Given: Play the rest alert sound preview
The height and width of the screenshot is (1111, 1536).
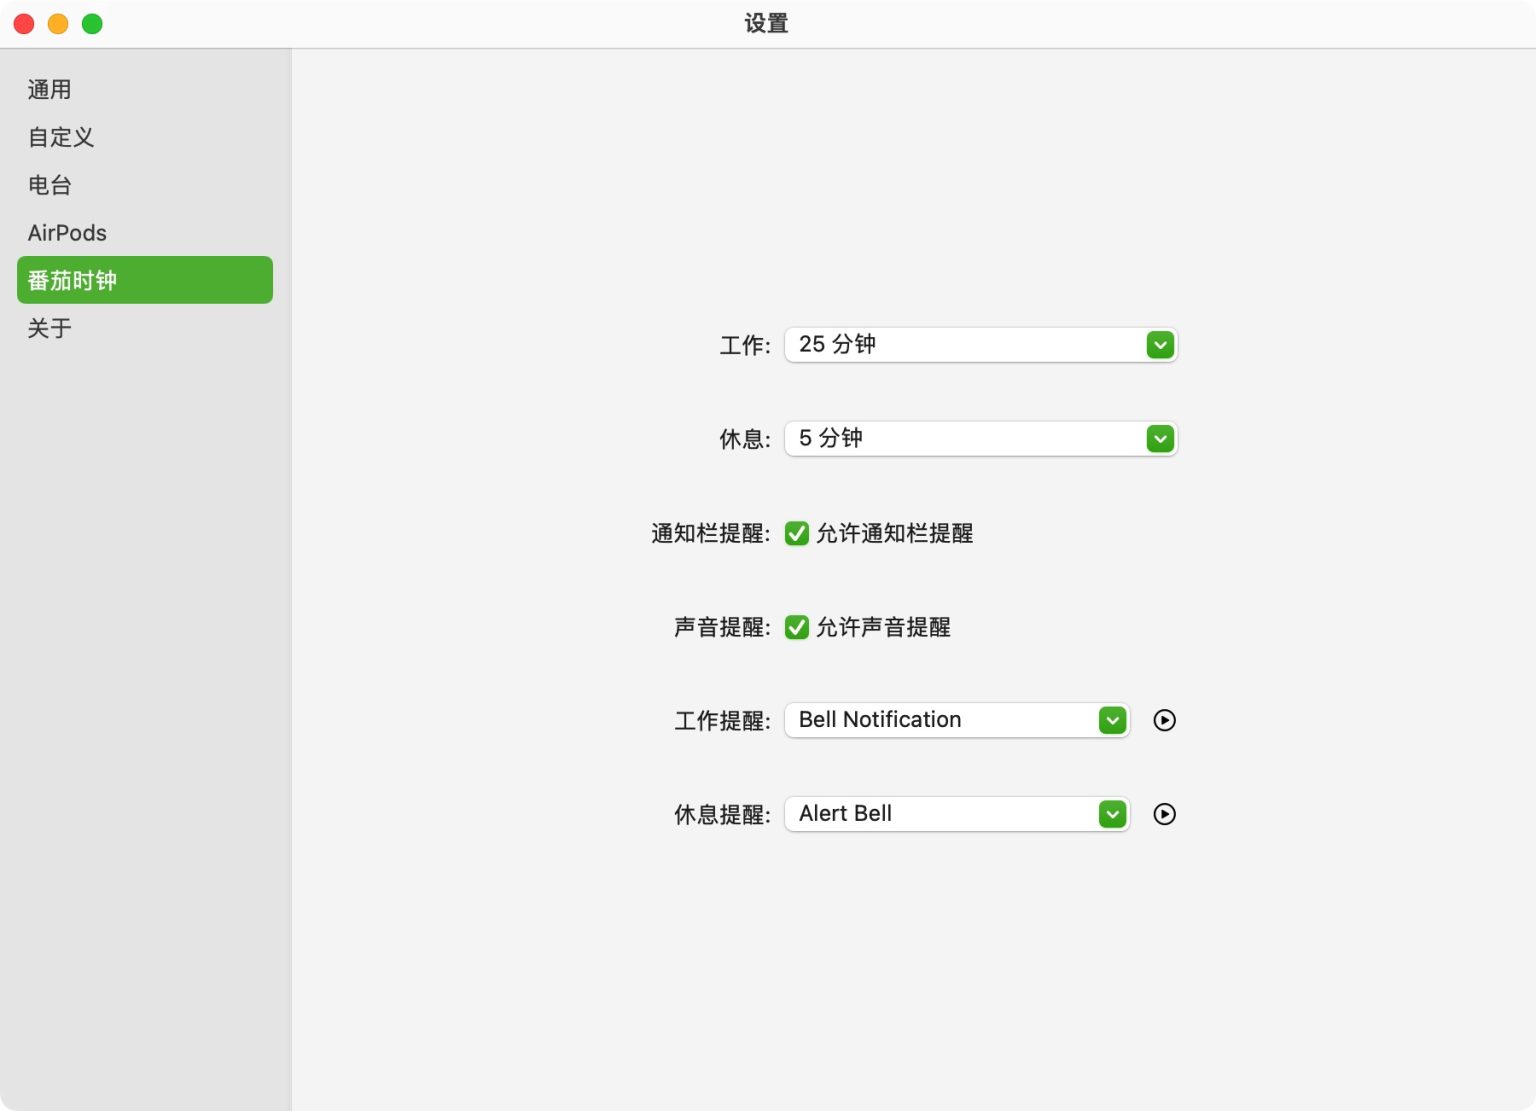Looking at the screenshot, I should [1164, 814].
